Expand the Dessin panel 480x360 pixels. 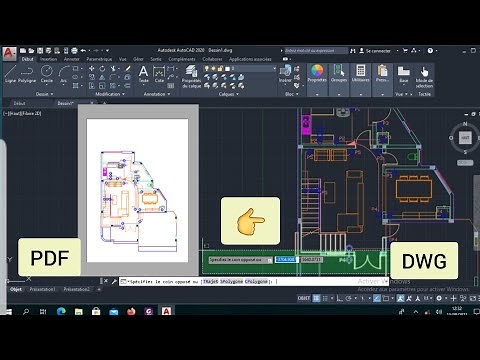(44, 94)
